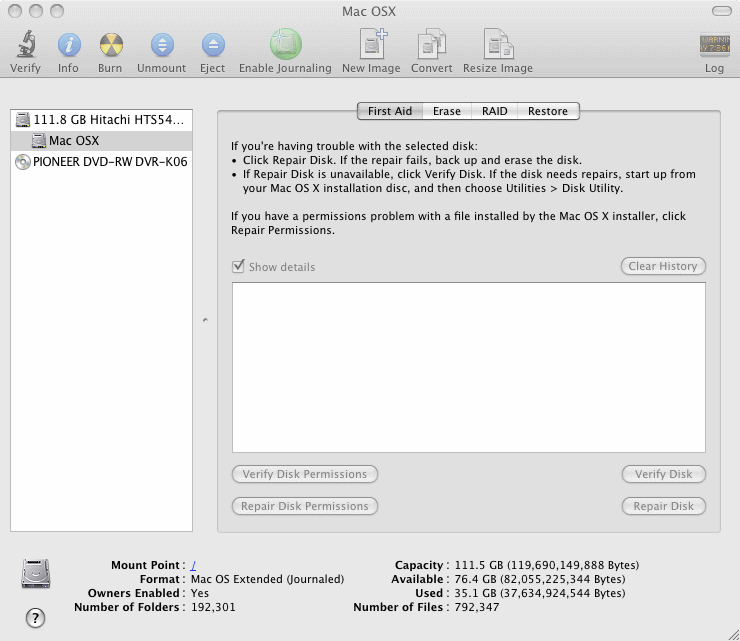The height and width of the screenshot is (641, 740).
Task: Click the Repair Disk button
Action: (664, 506)
